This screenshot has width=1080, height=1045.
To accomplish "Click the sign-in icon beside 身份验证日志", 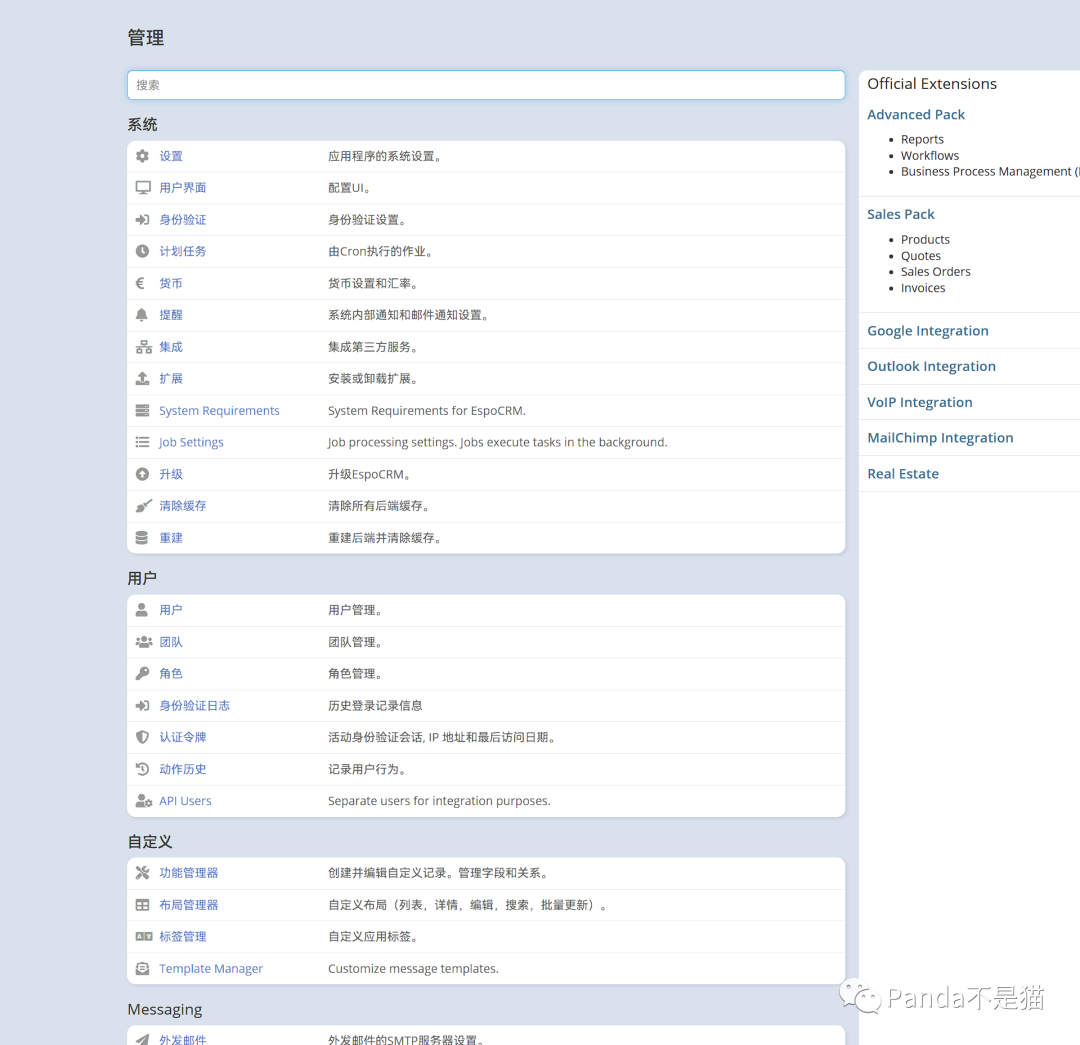I will (x=143, y=705).
